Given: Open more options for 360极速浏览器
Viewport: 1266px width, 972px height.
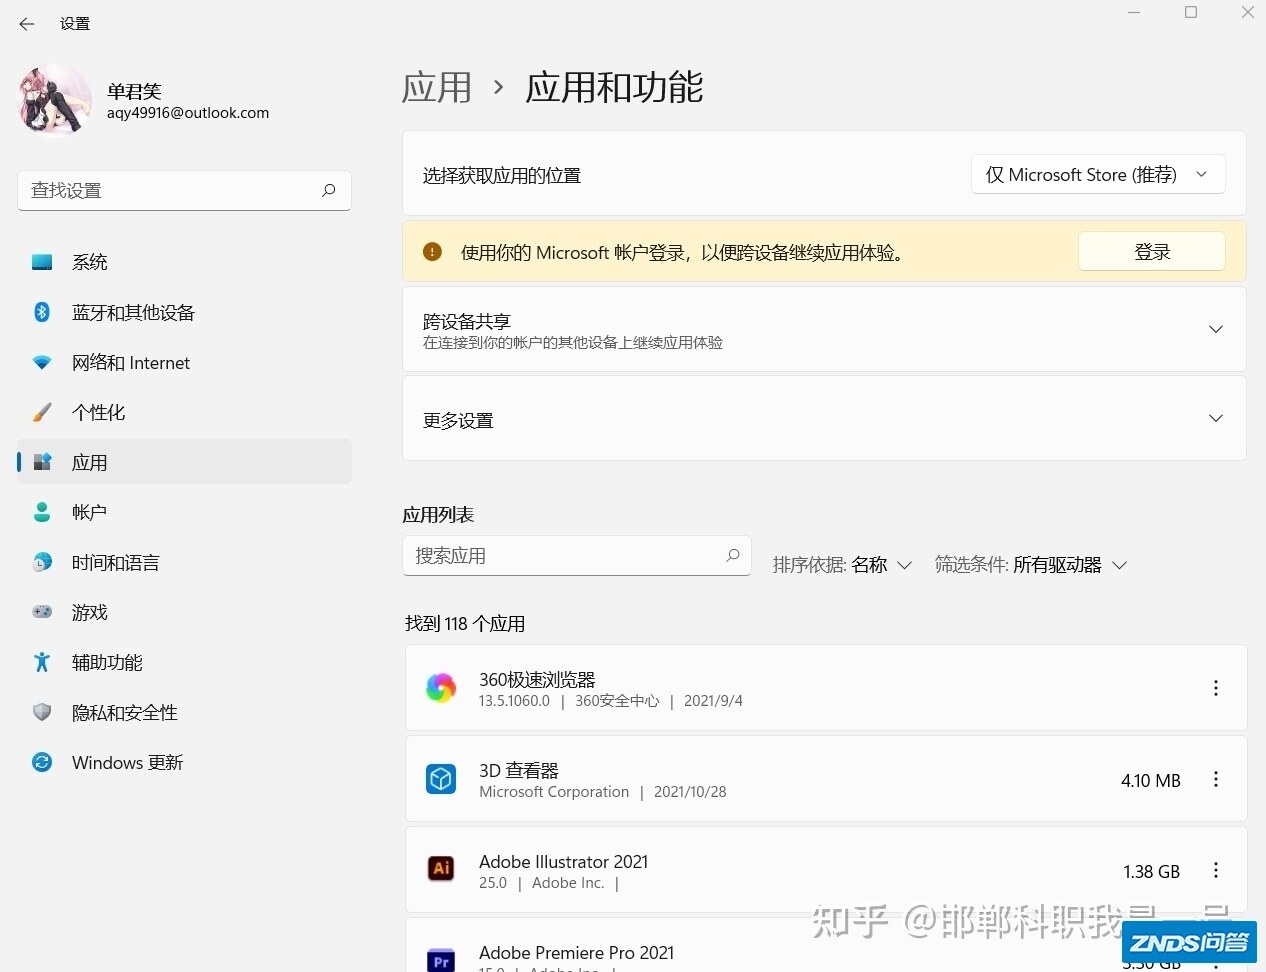Looking at the screenshot, I should point(1216,688).
